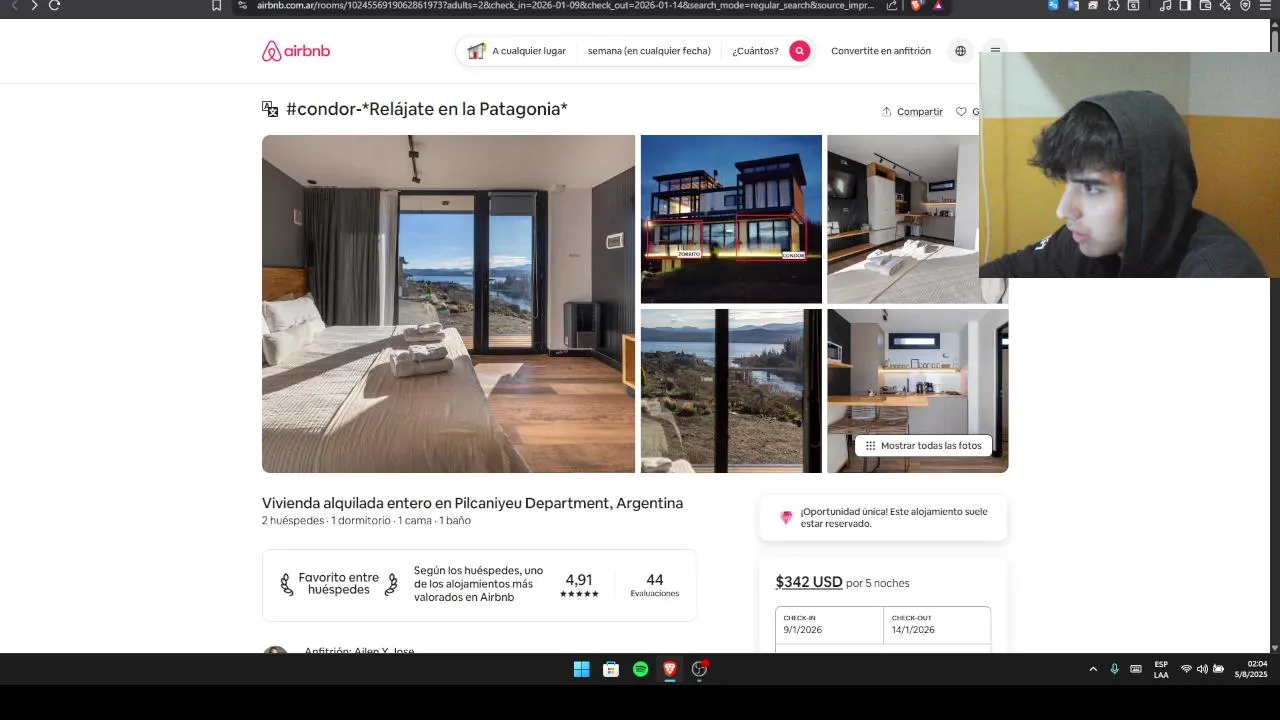
Task: Open Brave Leo AI sparkle icon
Action: point(1225,5)
